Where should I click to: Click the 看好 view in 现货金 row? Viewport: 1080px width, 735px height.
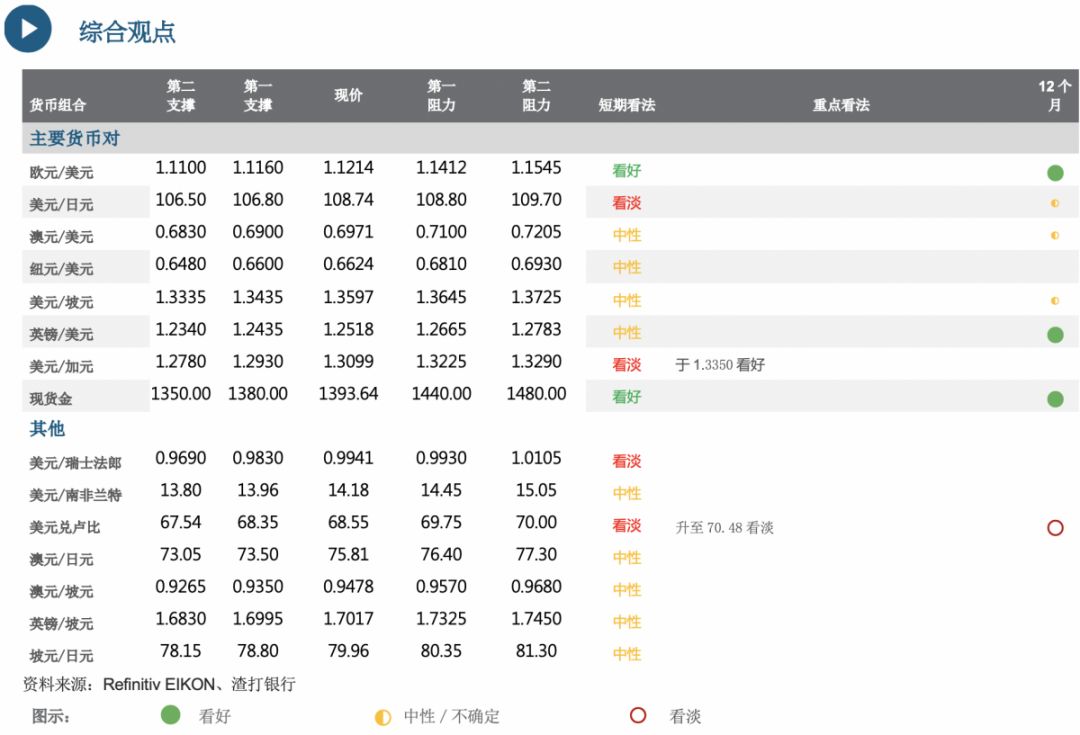627,396
